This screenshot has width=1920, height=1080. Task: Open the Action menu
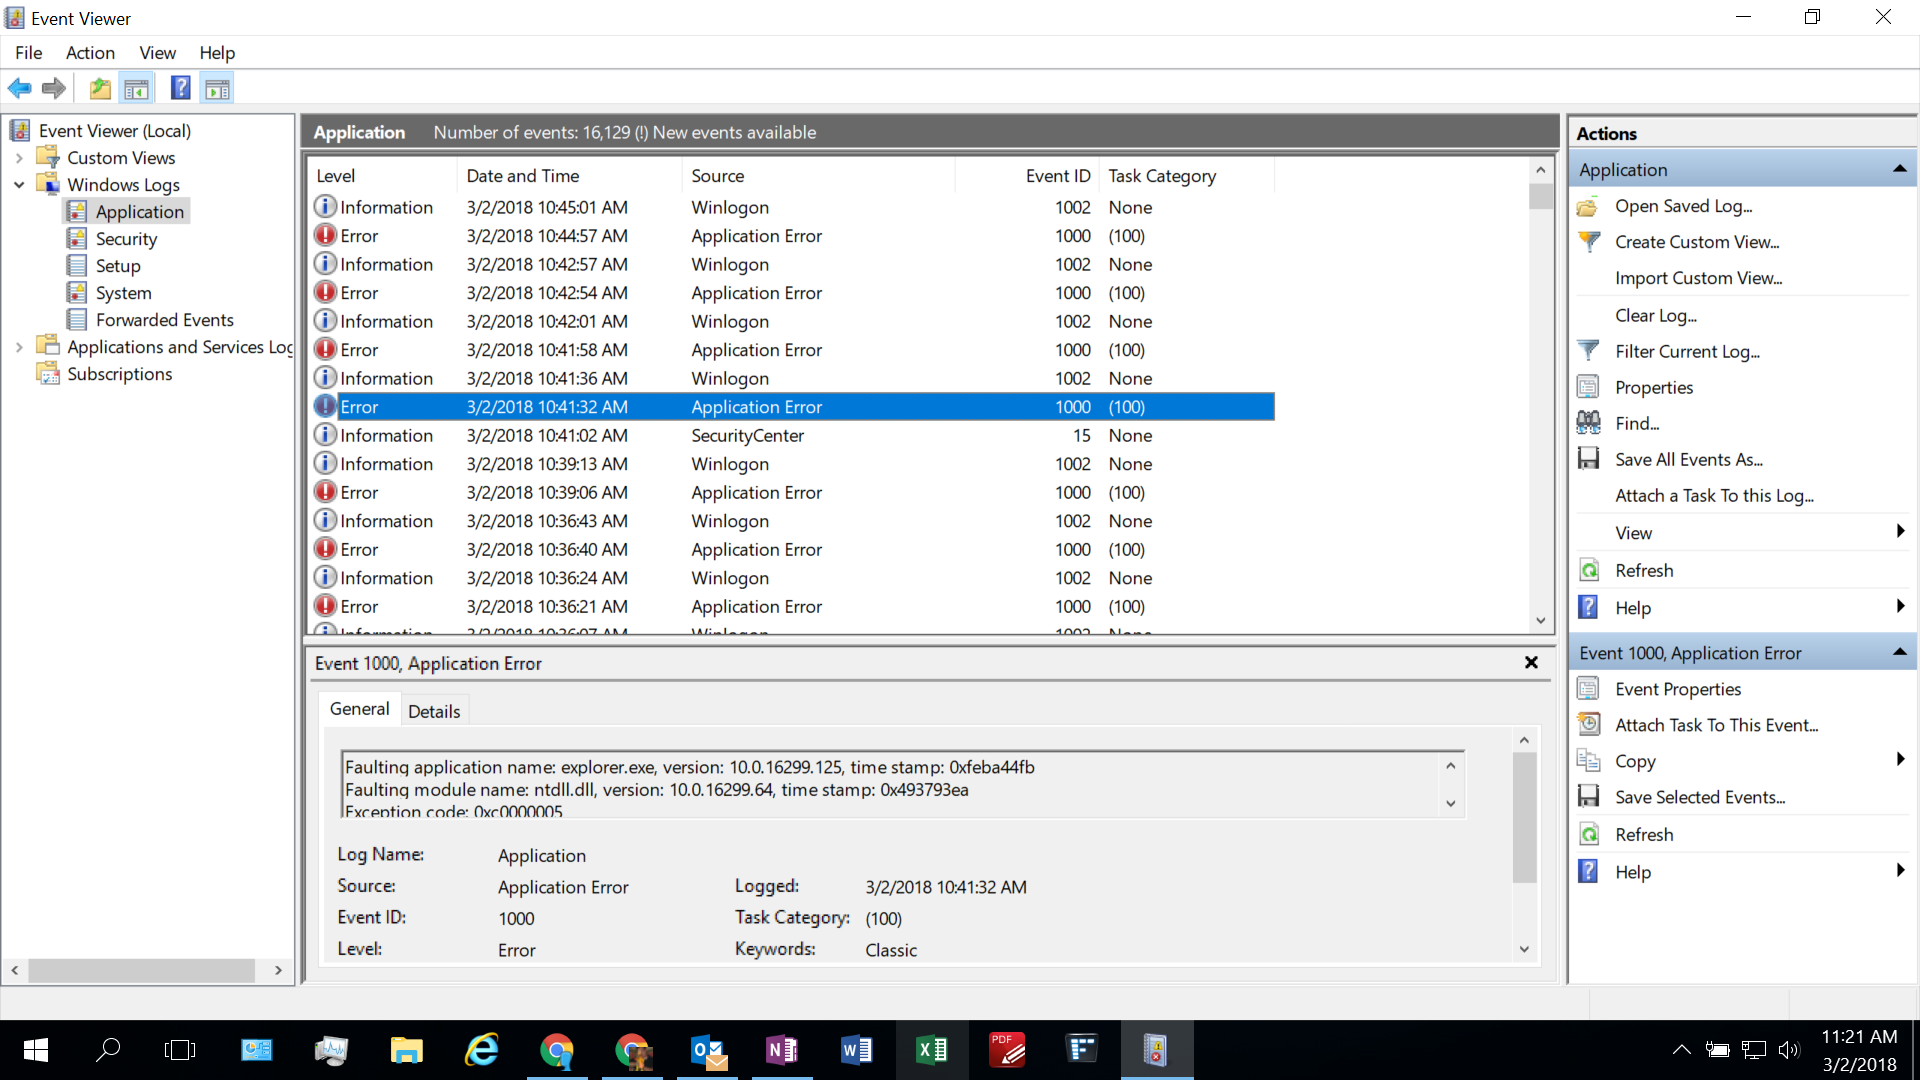pos(90,53)
